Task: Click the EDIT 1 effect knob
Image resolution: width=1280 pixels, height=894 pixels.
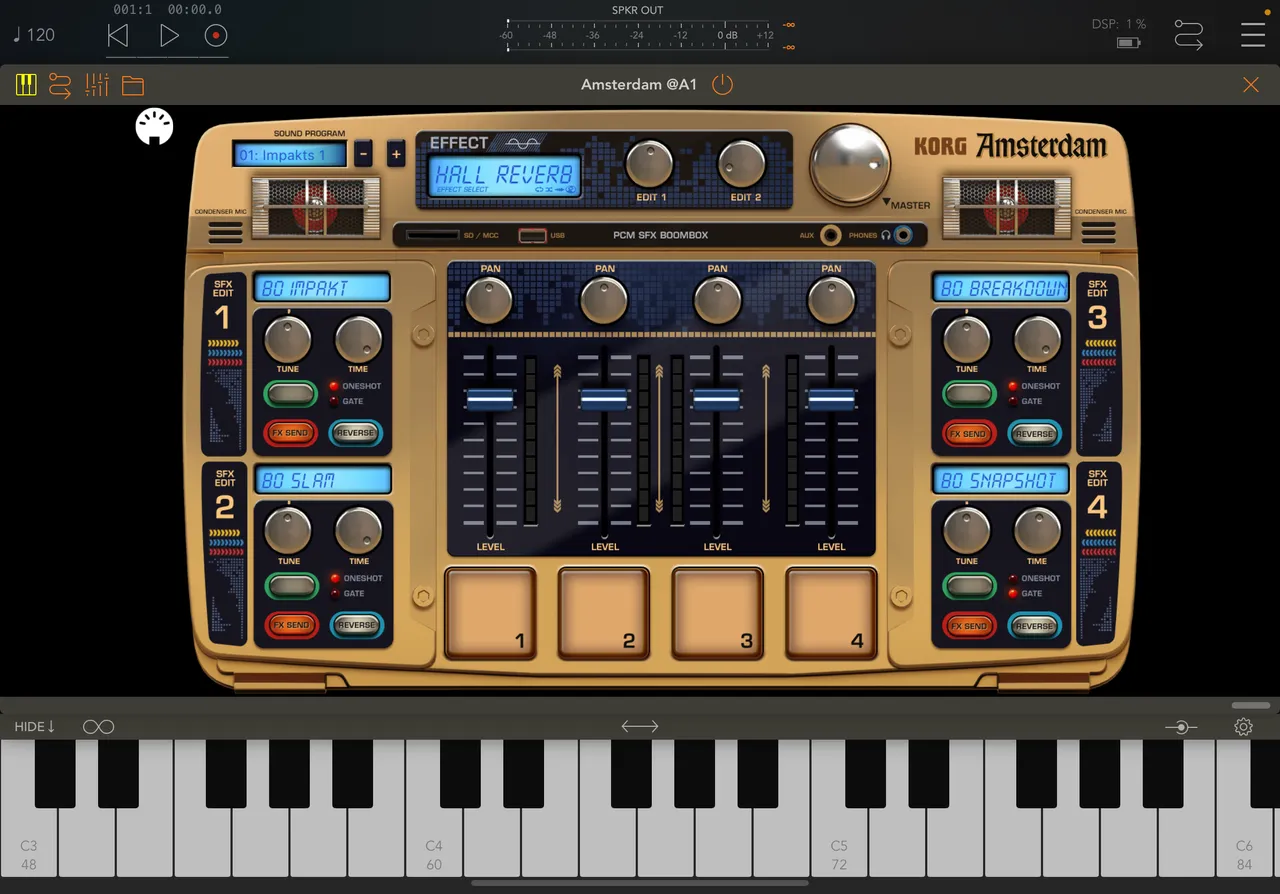Action: point(650,164)
